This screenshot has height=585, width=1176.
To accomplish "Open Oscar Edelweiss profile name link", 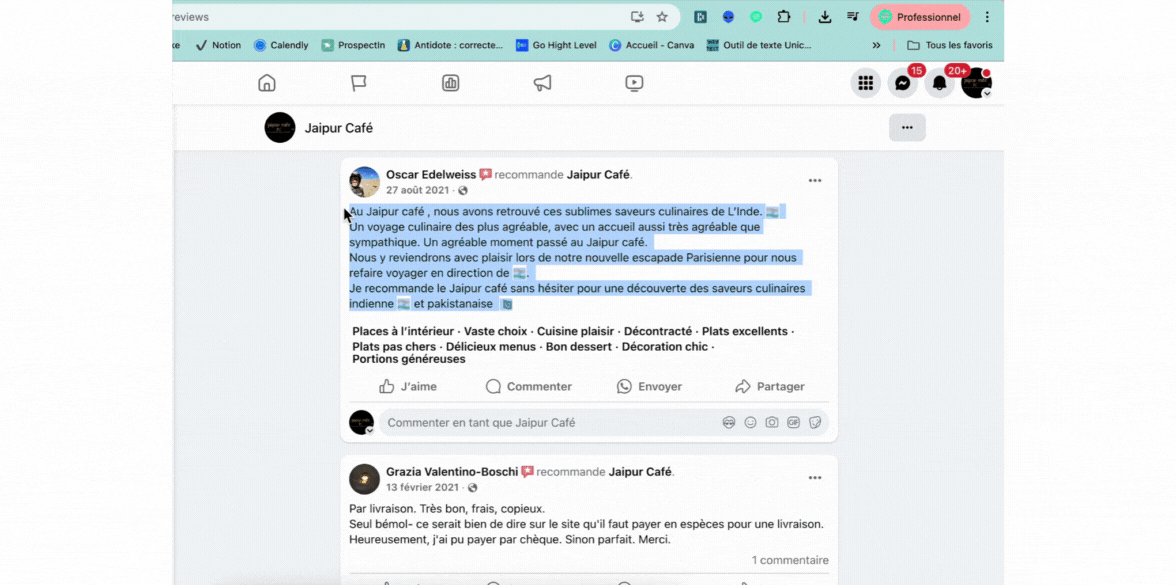I will 430,175.
